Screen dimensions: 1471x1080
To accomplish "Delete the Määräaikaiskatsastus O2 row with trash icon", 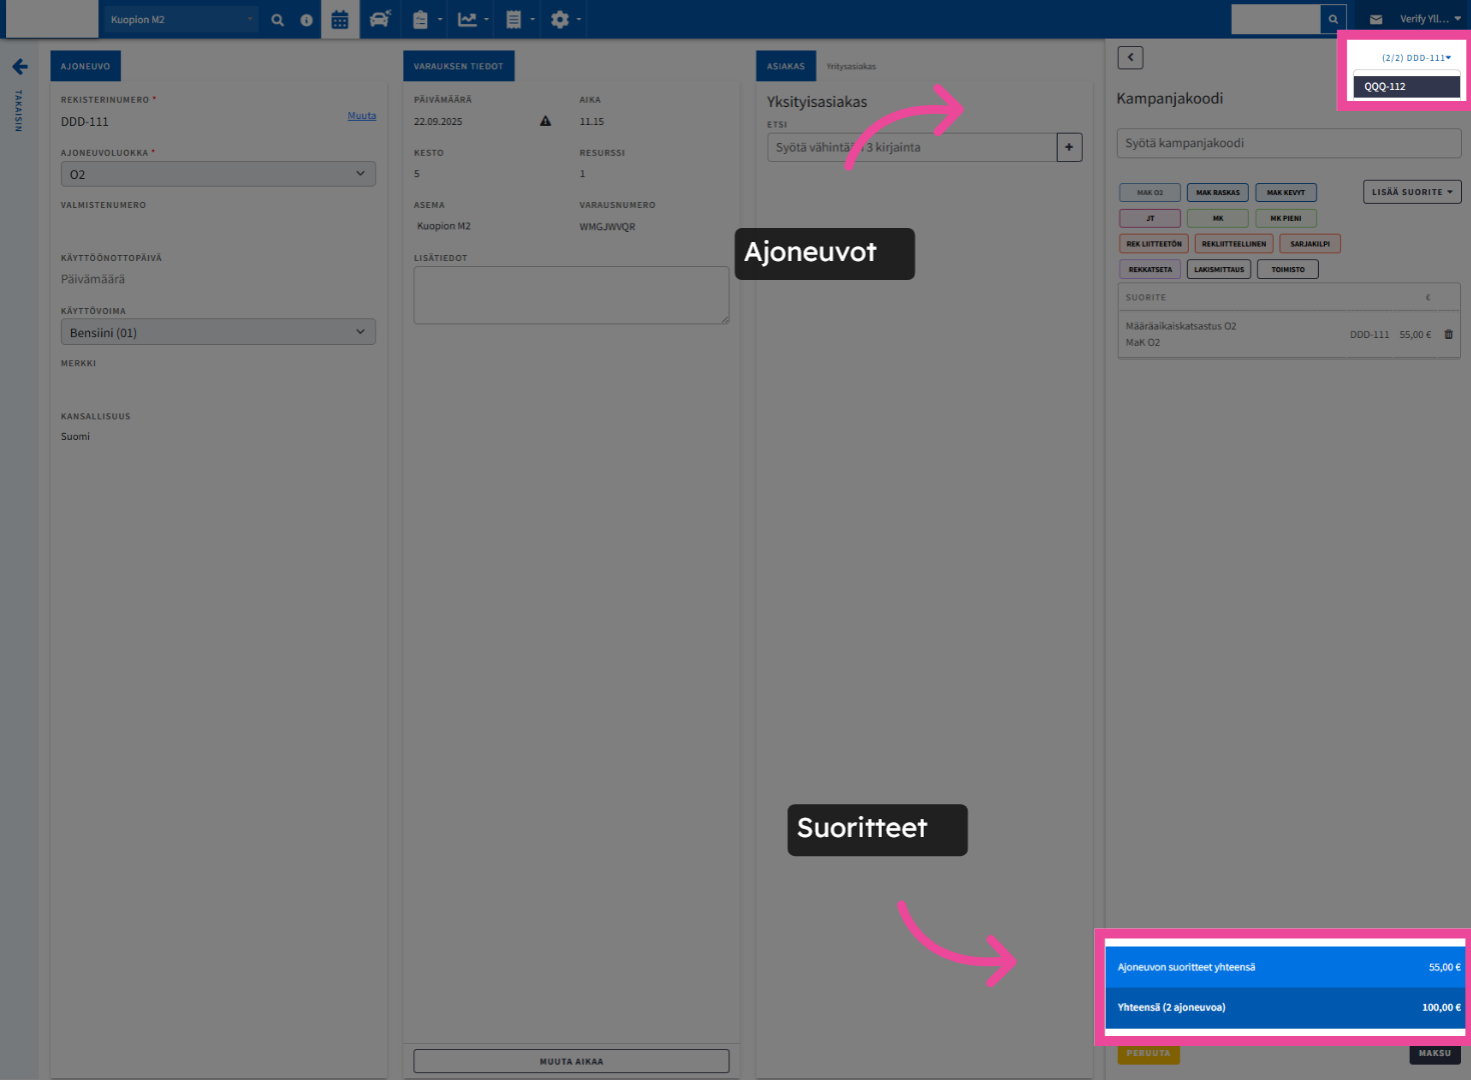I will (1448, 335).
